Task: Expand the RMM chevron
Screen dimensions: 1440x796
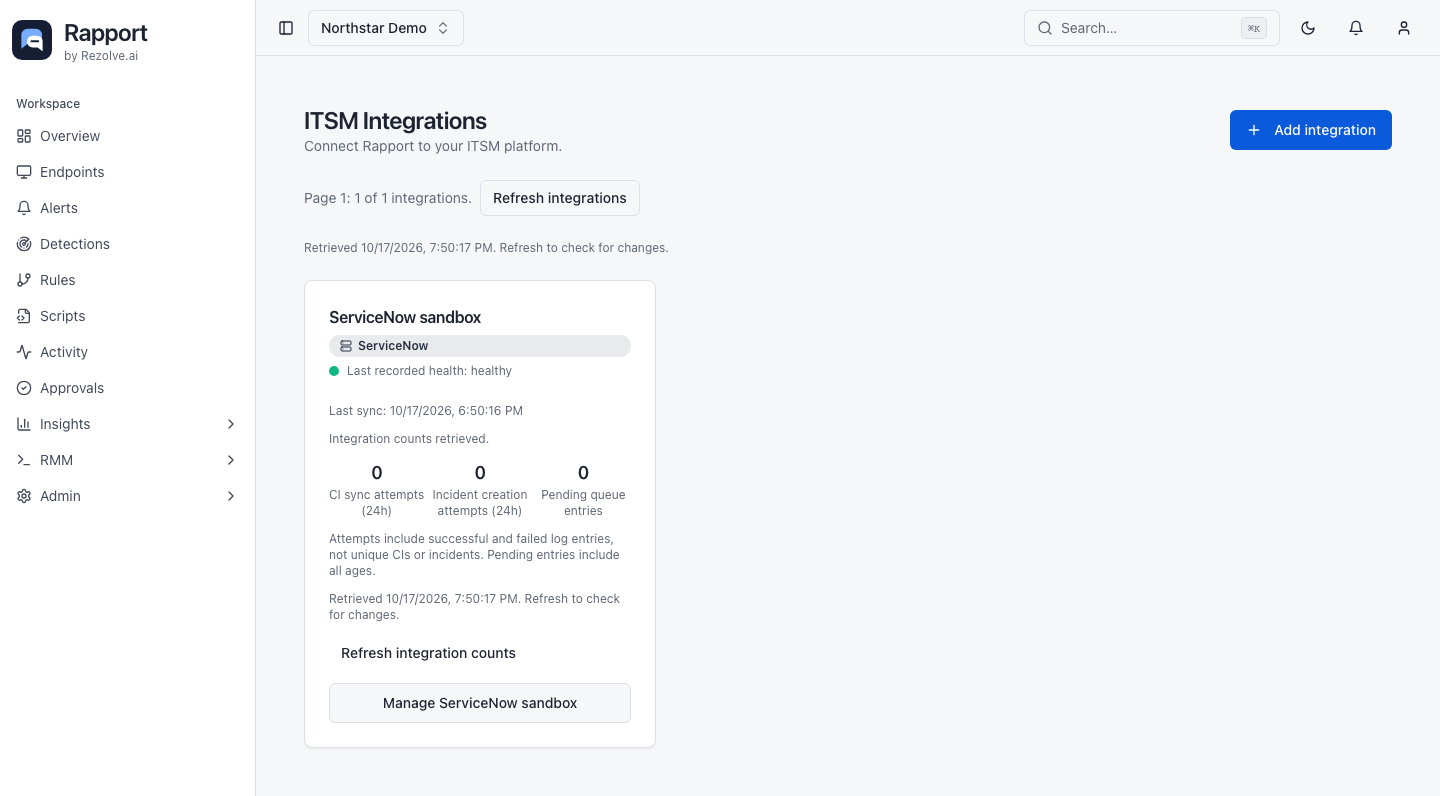Action: pos(231,460)
